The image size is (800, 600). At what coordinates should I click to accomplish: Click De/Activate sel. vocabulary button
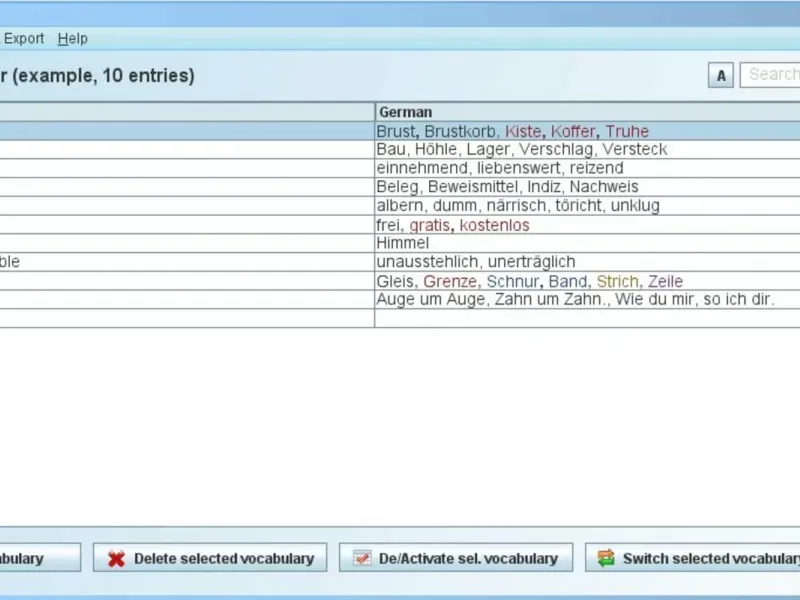(456, 558)
